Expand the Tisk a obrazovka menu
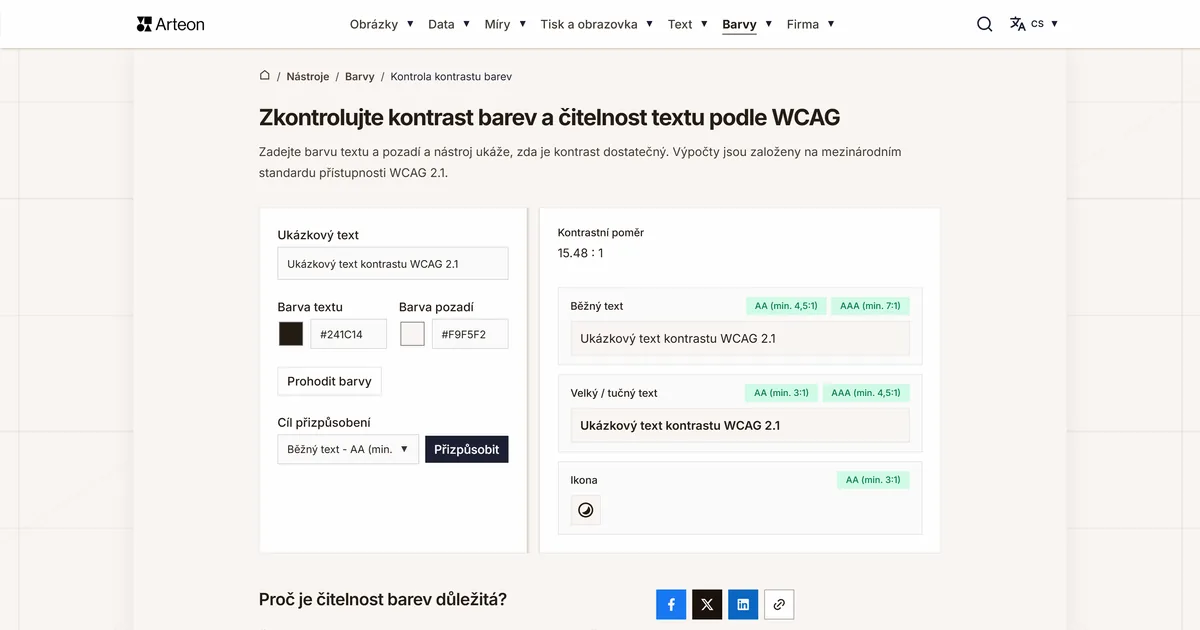The image size is (1200, 630). coord(597,24)
